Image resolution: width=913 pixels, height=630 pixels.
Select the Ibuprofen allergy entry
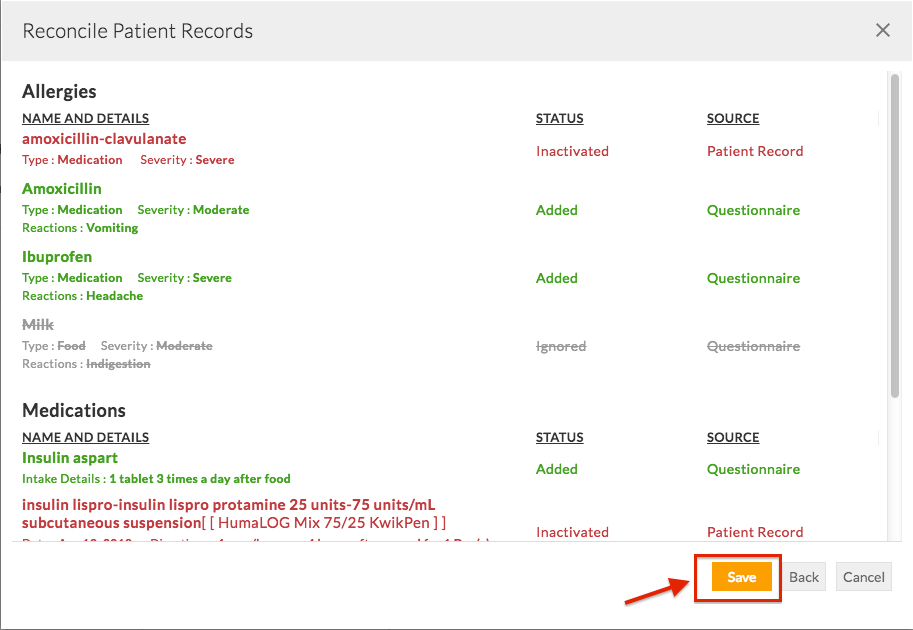(57, 257)
